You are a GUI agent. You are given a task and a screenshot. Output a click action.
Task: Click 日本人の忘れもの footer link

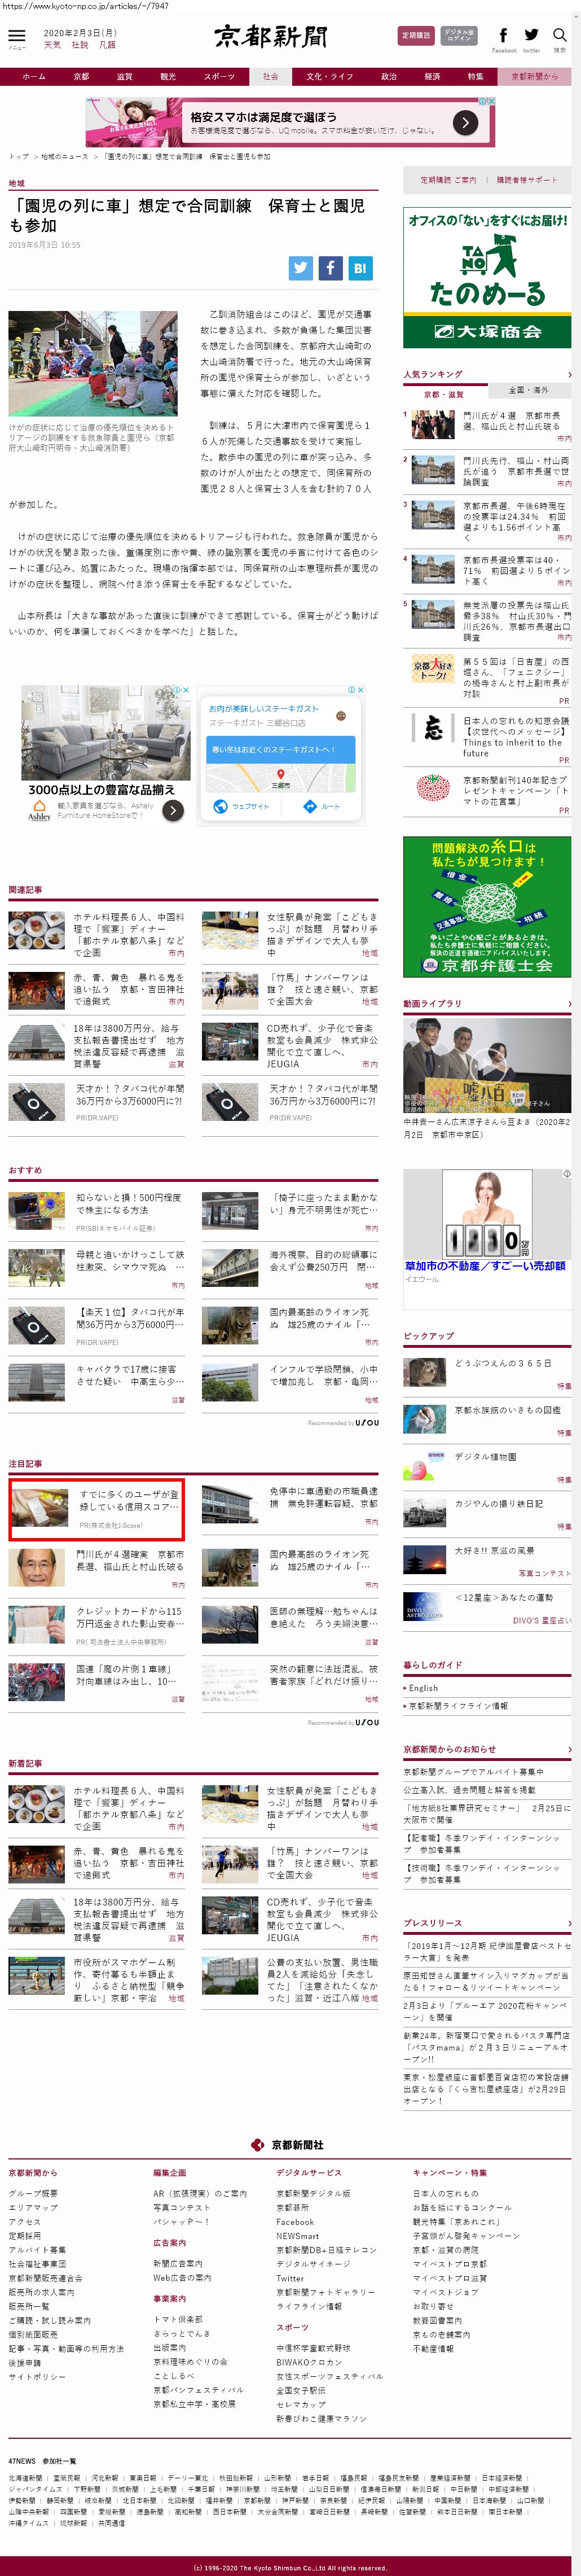[x=445, y=2194]
